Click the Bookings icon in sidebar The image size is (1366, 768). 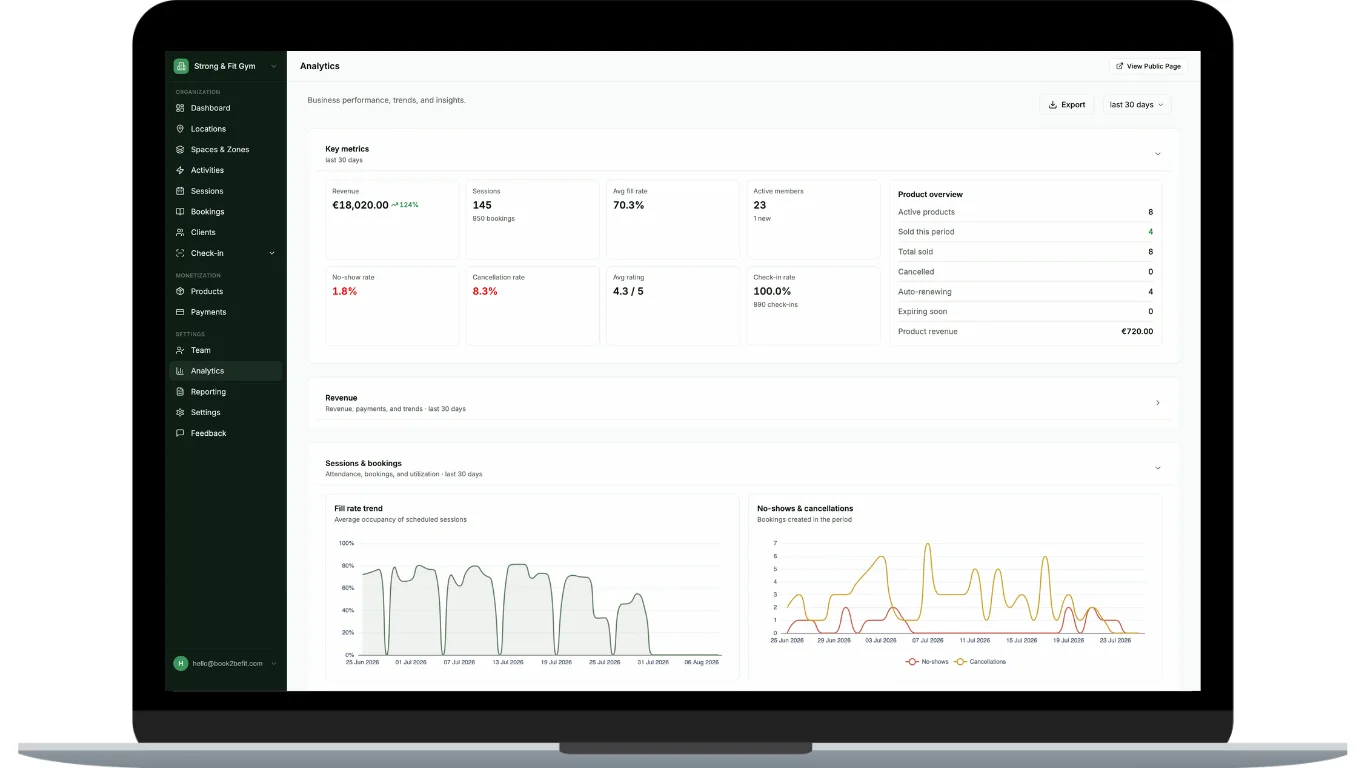(180, 212)
